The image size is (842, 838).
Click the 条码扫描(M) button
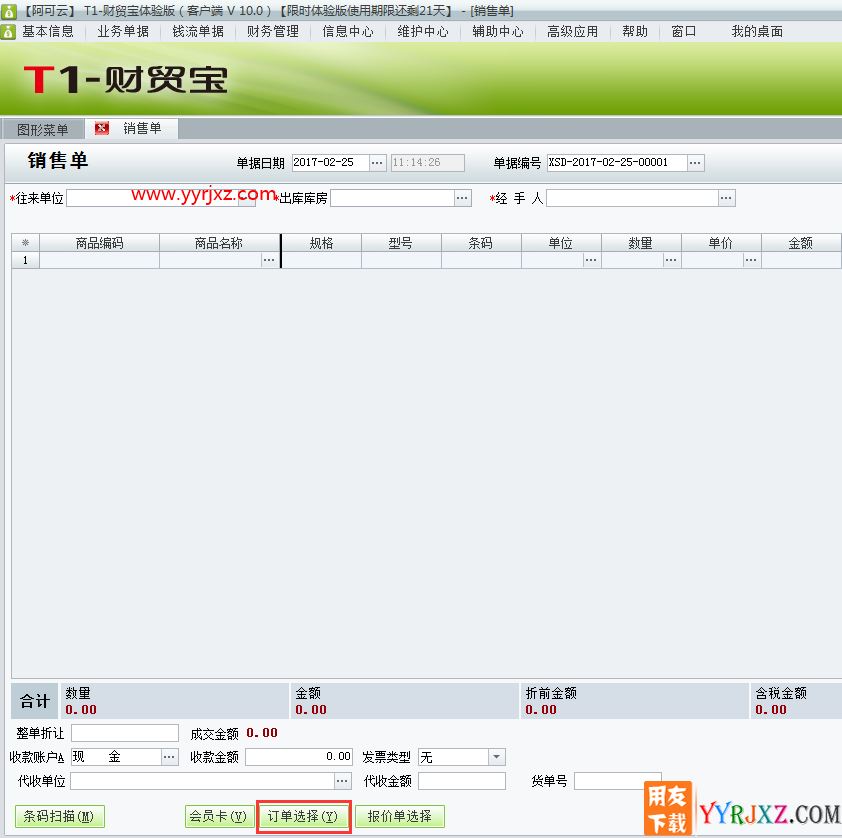[59, 817]
